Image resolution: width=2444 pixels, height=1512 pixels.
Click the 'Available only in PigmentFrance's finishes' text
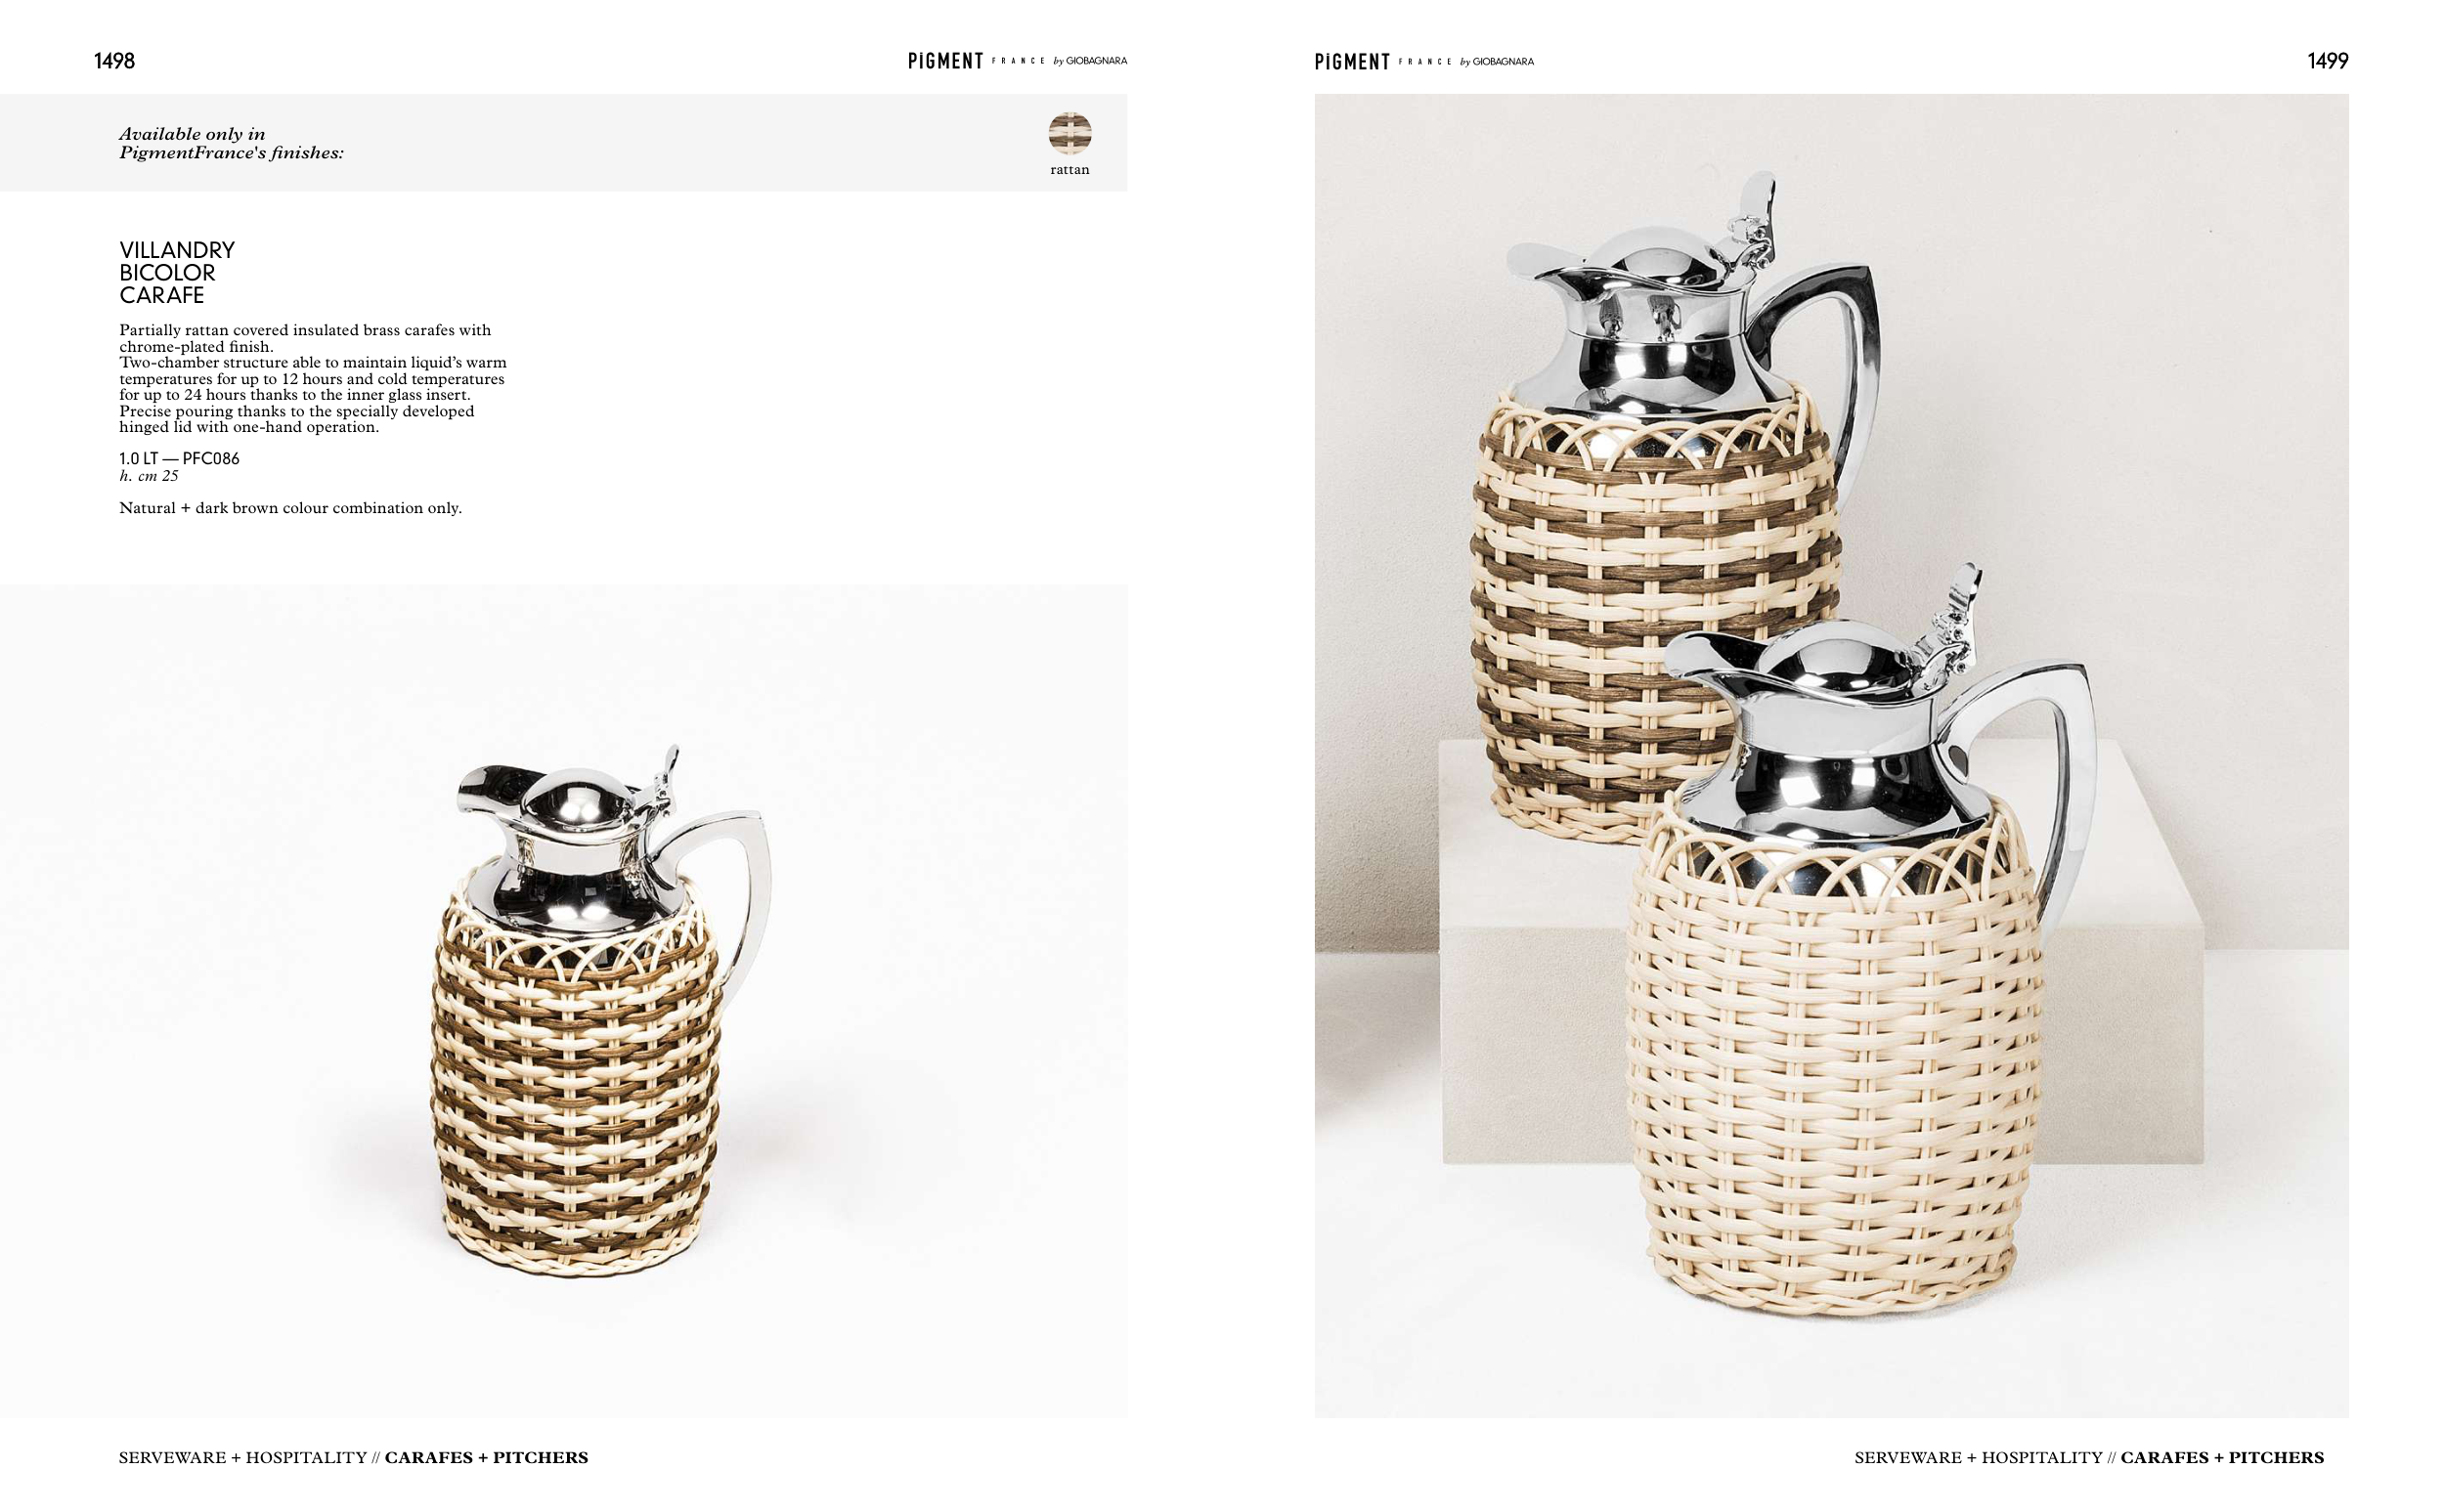231,143
